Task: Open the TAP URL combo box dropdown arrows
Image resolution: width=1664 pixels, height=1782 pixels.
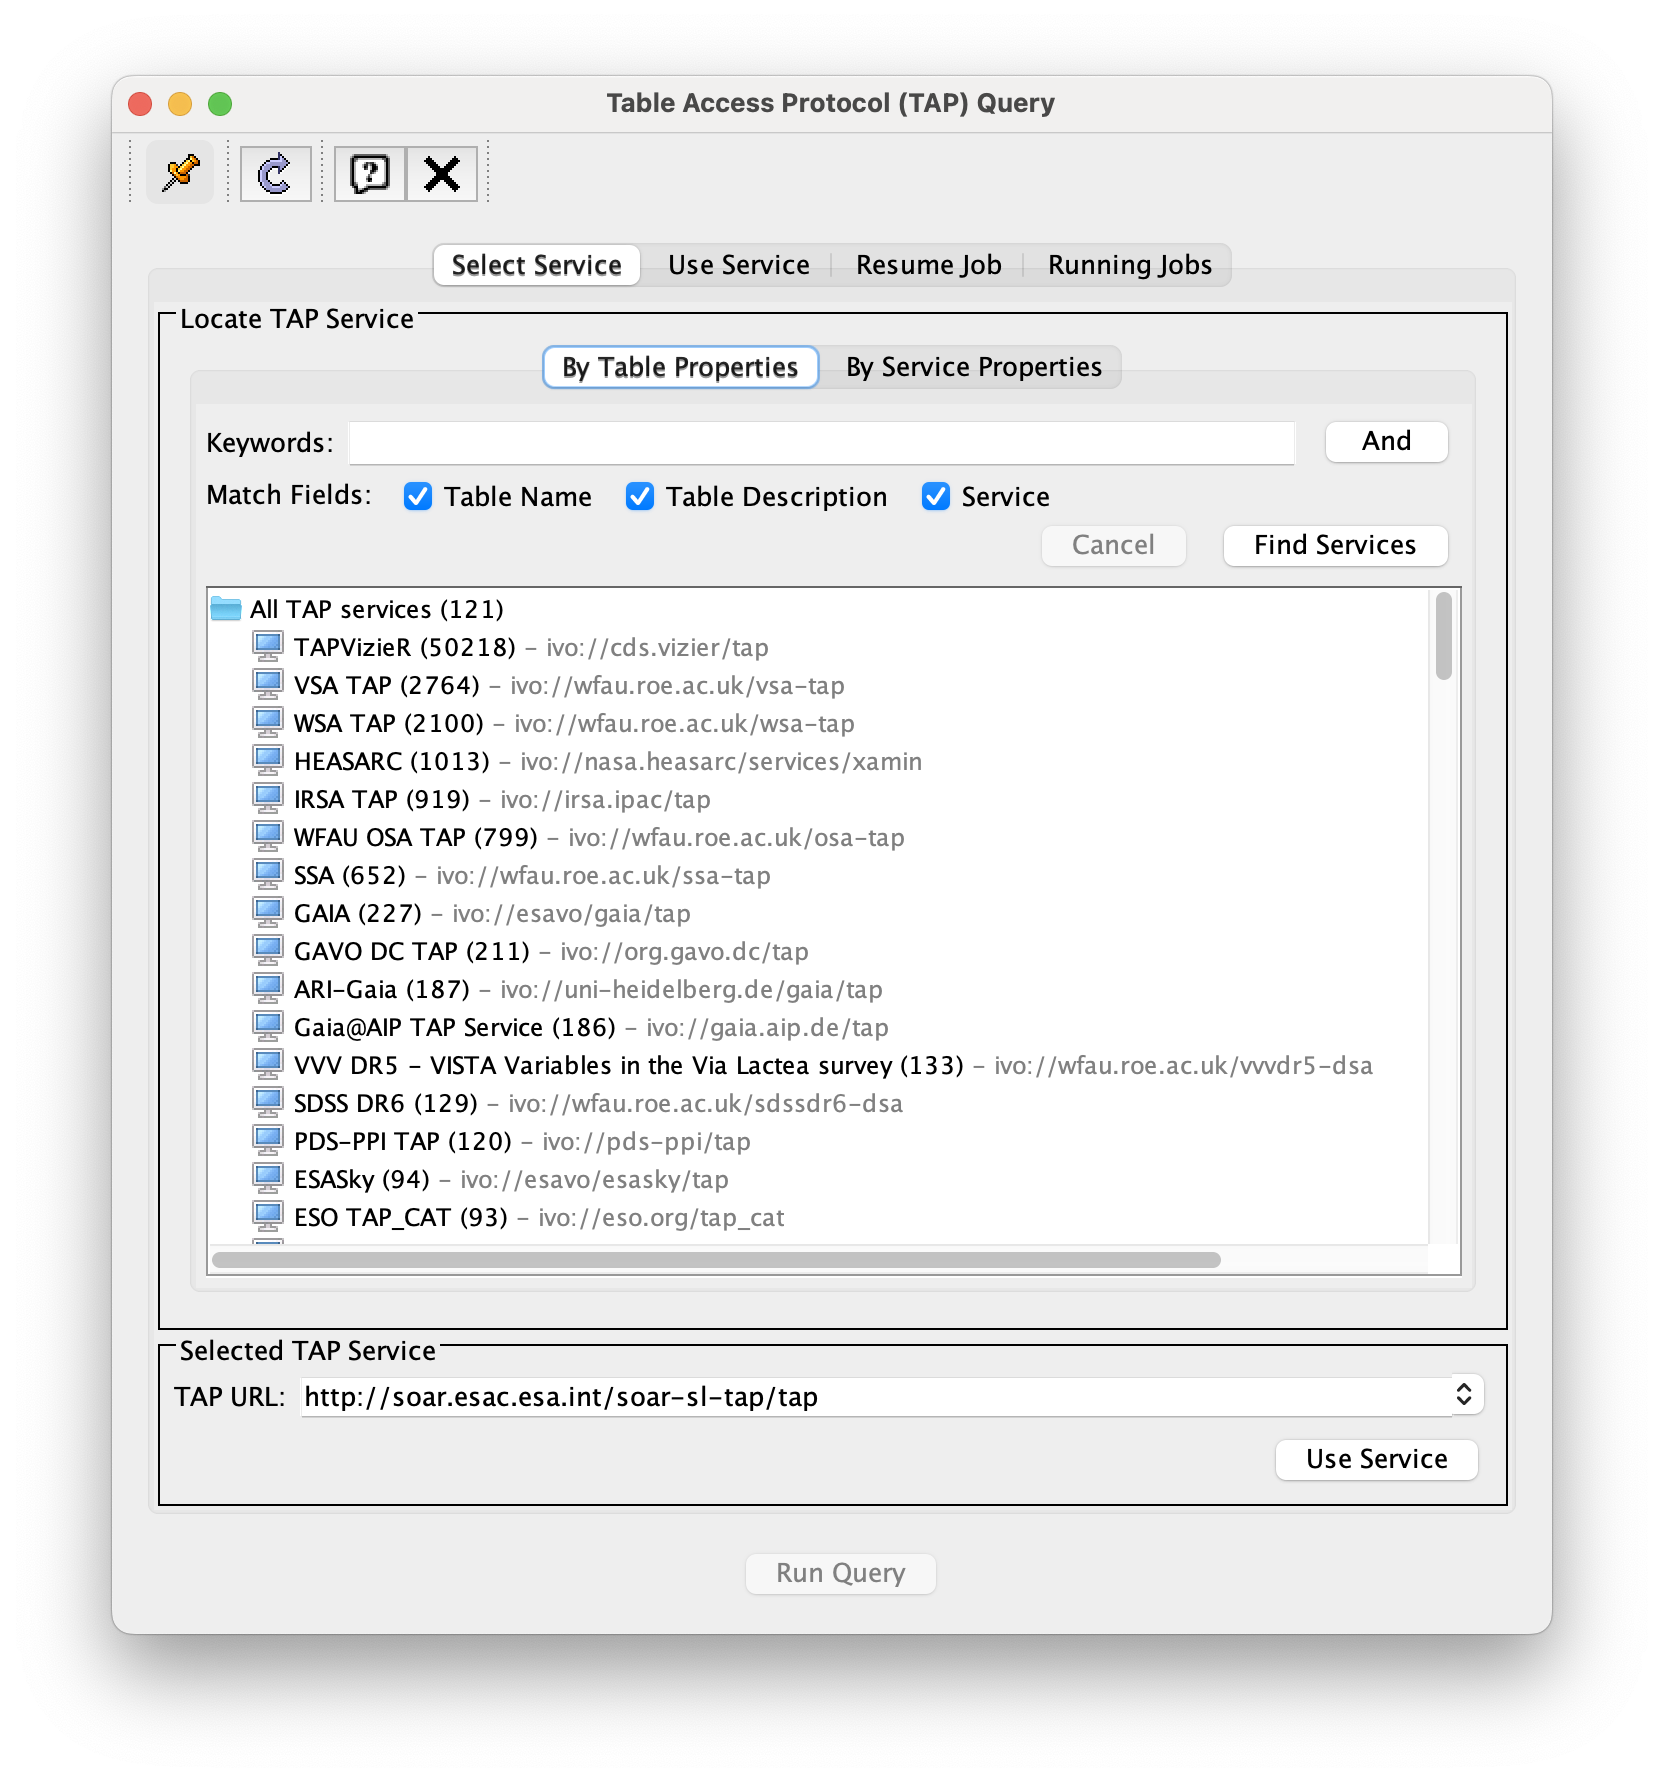Action: pos(1464,1394)
